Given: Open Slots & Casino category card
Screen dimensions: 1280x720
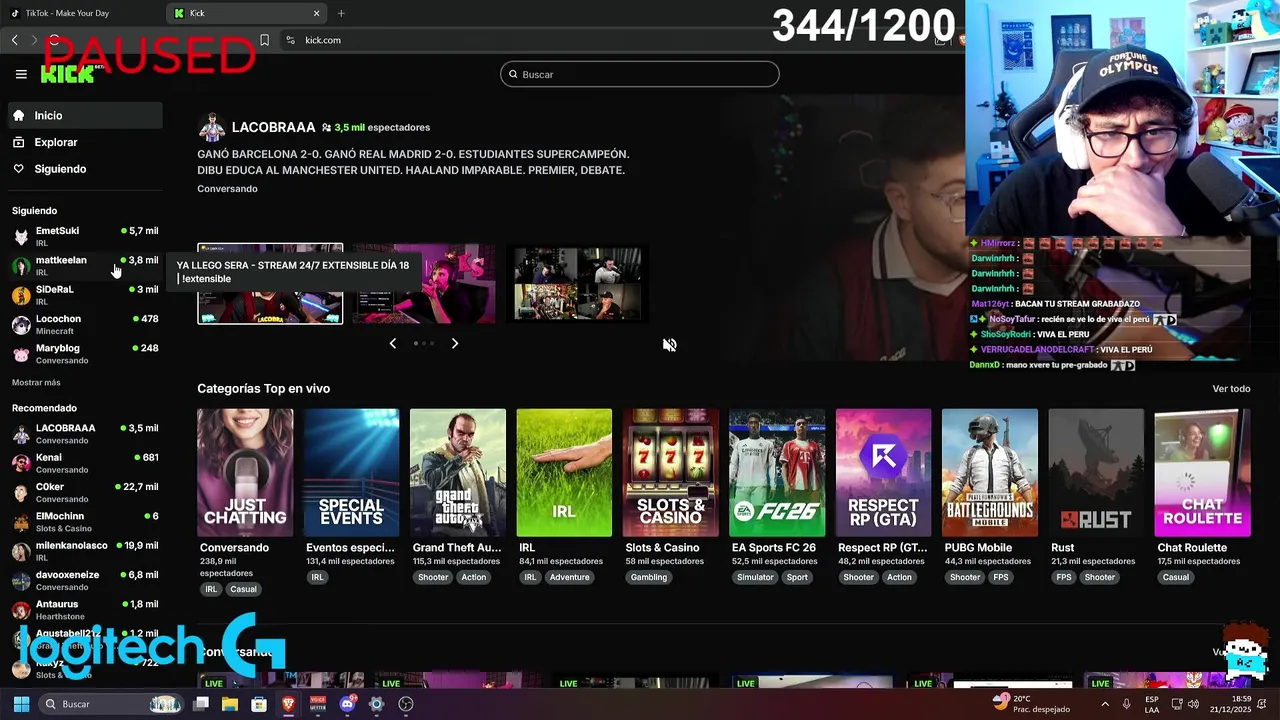Looking at the screenshot, I should (671, 473).
